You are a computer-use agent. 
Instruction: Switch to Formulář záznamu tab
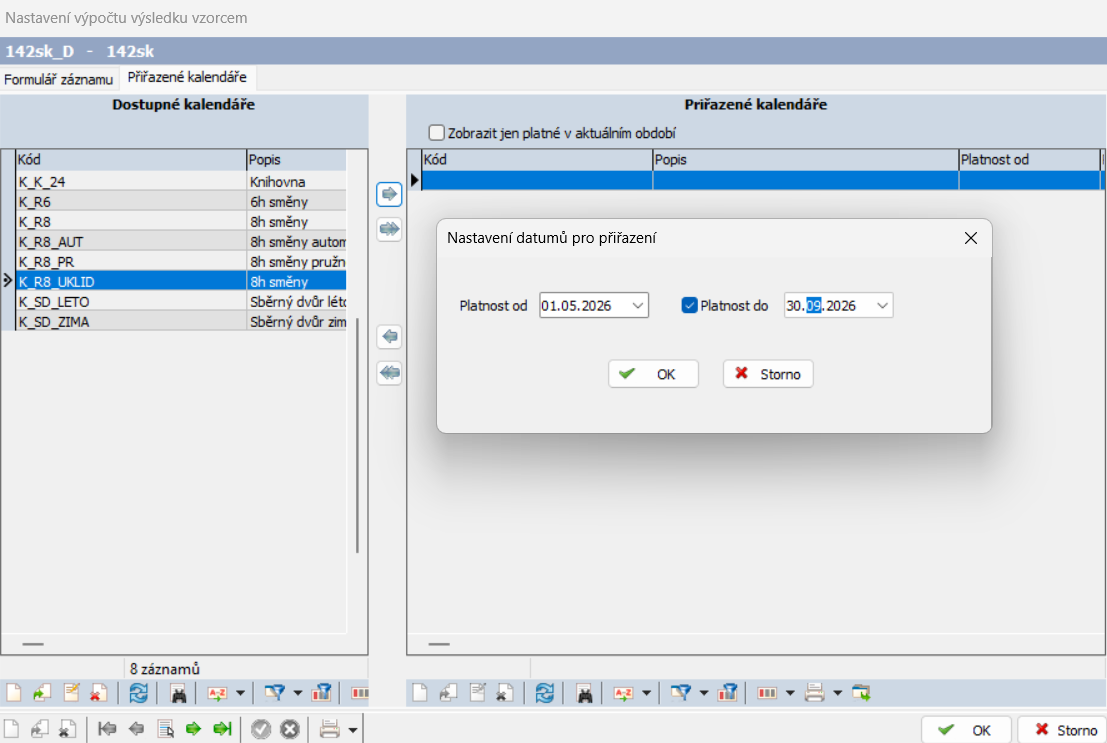pyautogui.click(x=59, y=79)
